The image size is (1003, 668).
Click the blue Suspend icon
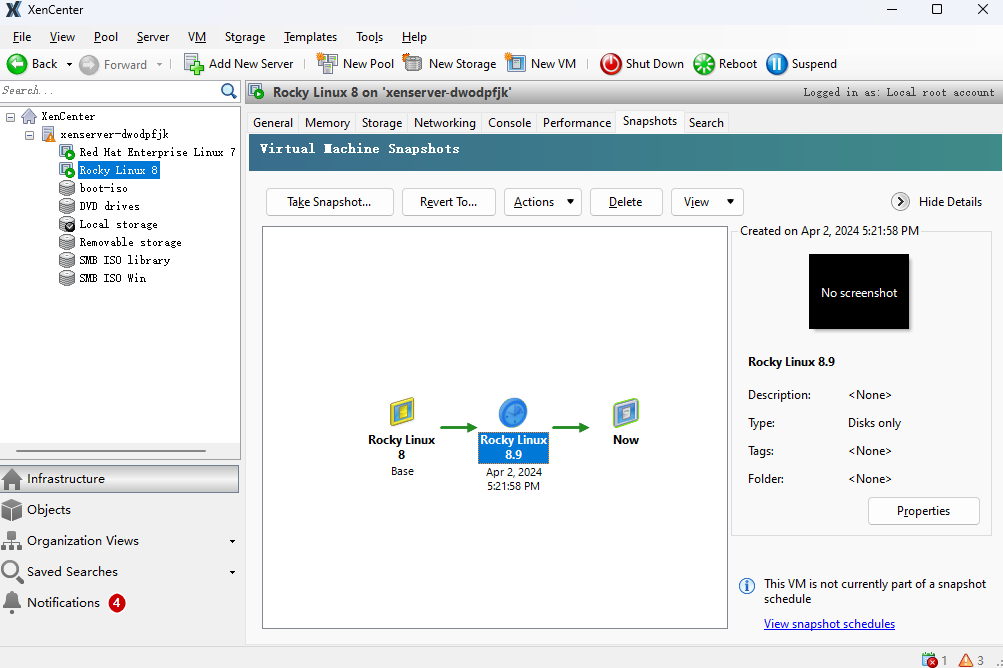point(777,64)
